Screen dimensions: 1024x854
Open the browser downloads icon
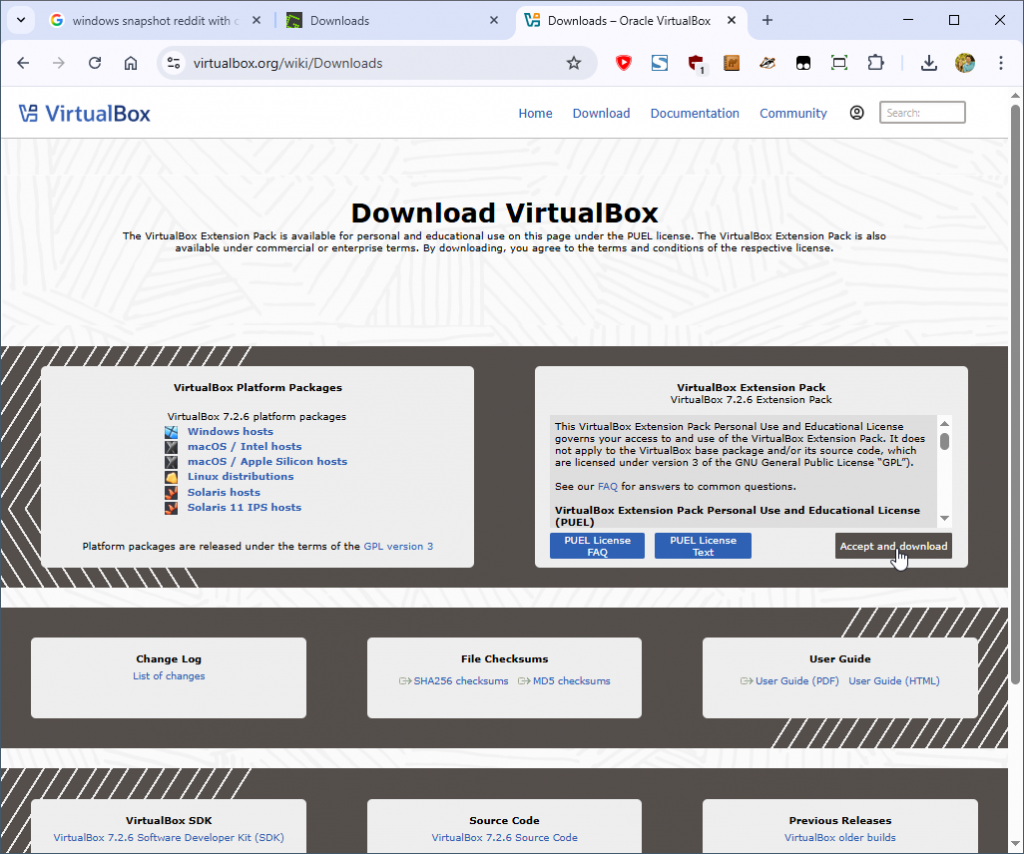[928, 63]
